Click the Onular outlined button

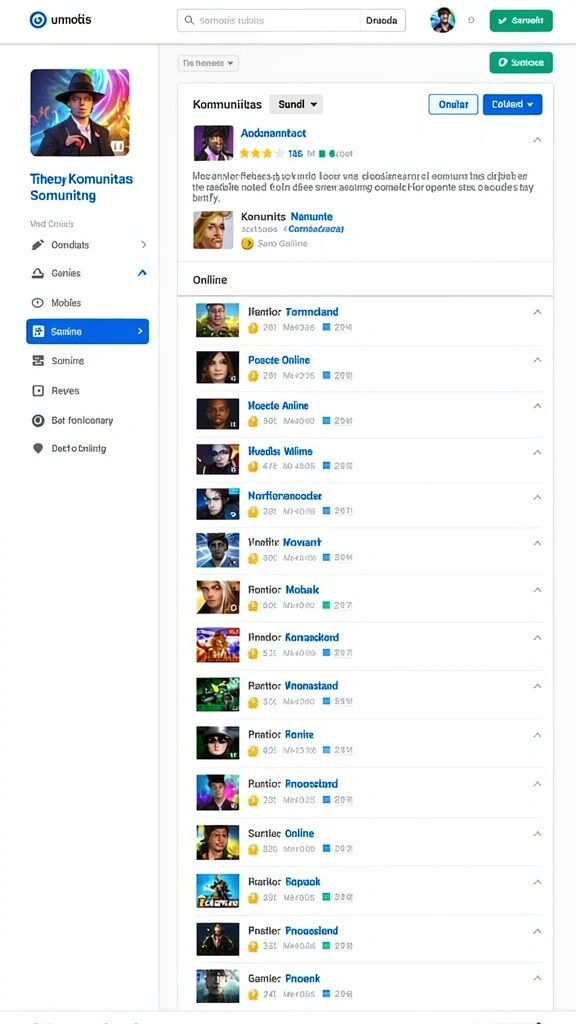453,104
